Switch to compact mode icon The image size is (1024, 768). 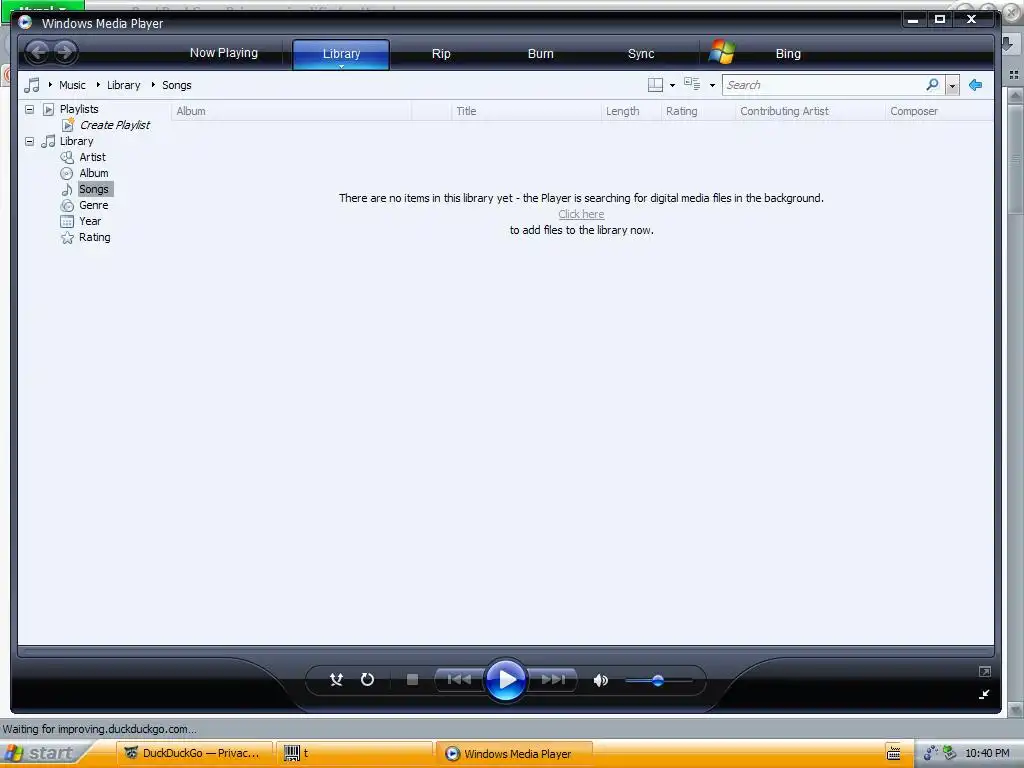pos(984,694)
